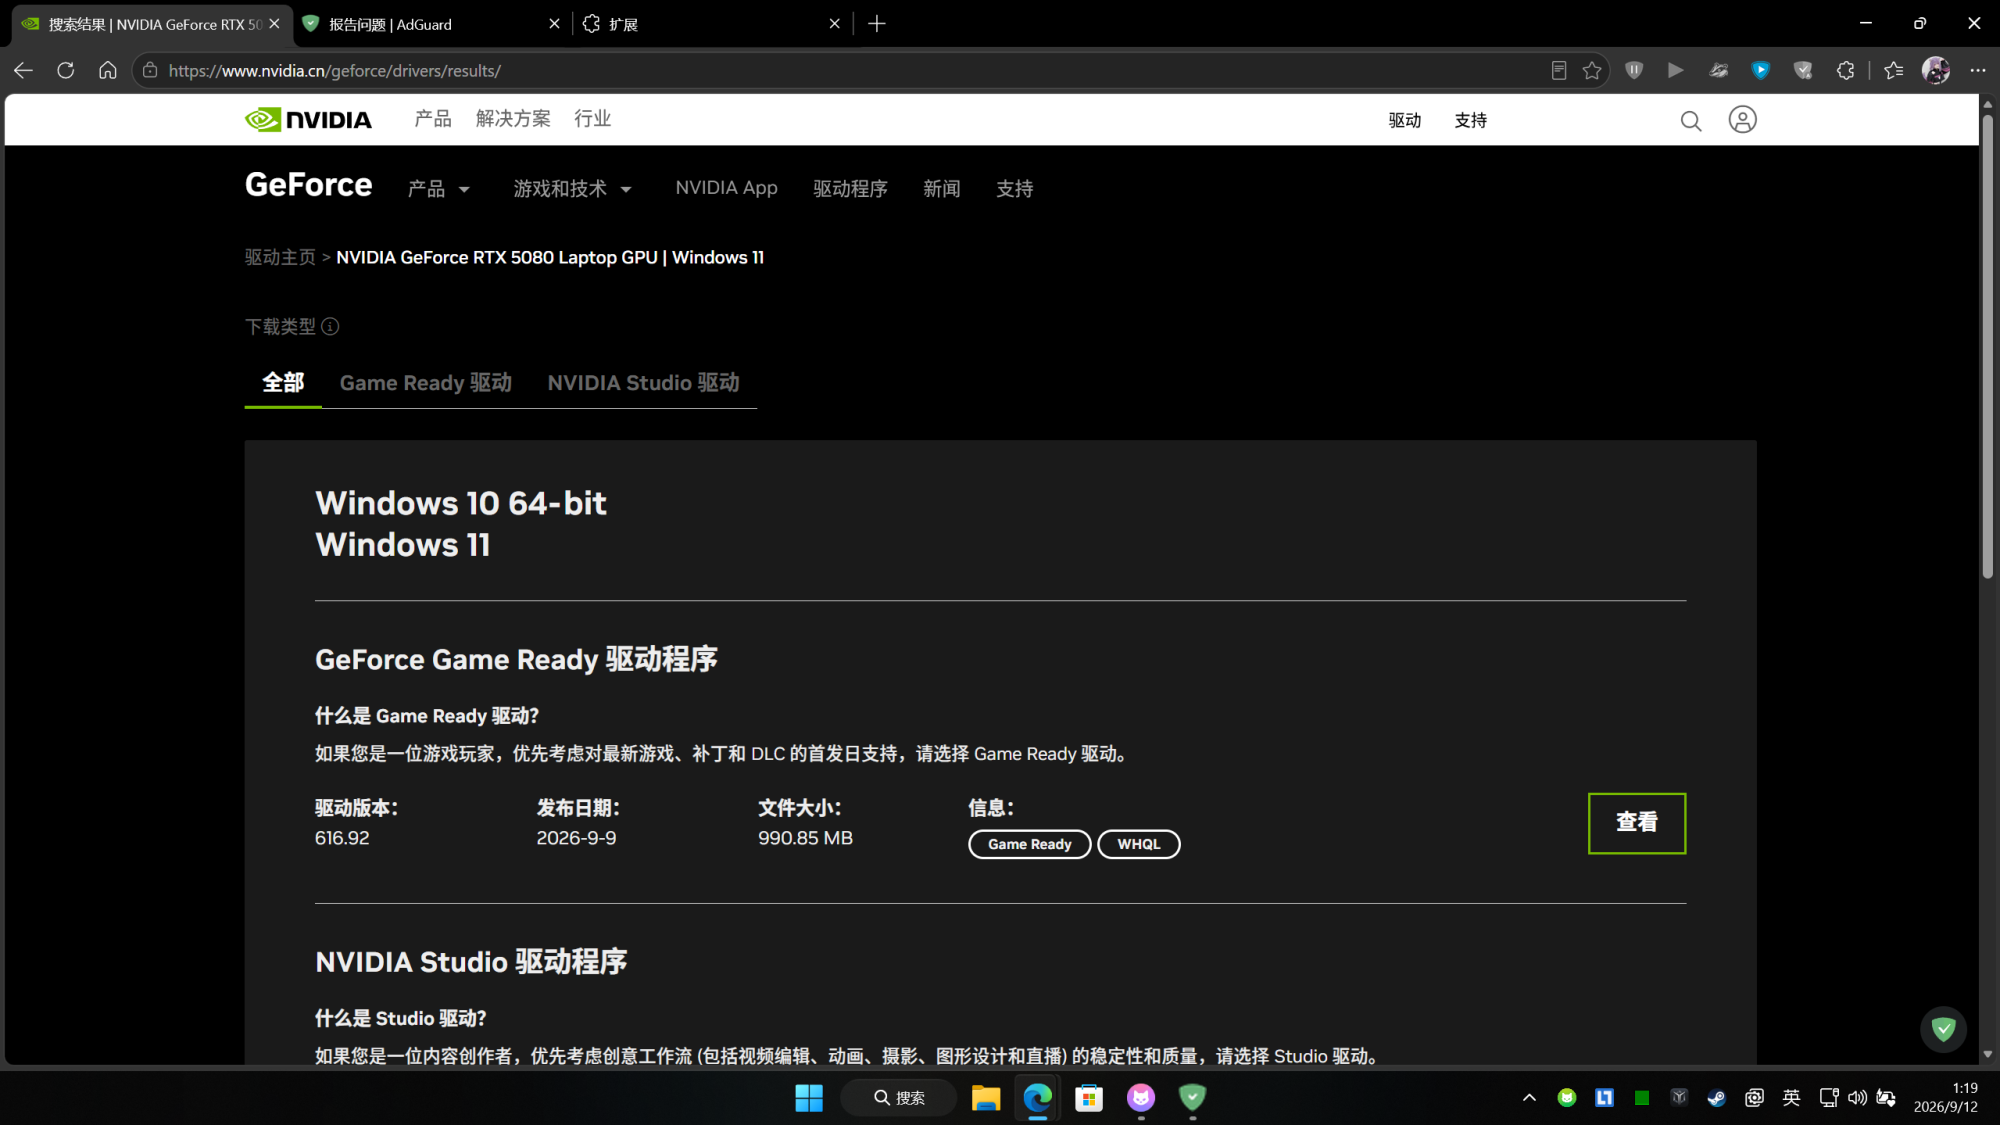Screen dimensions: 2000x1125
Task: Expand 游戏和技术 dropdown
Action: click(573, 189)
